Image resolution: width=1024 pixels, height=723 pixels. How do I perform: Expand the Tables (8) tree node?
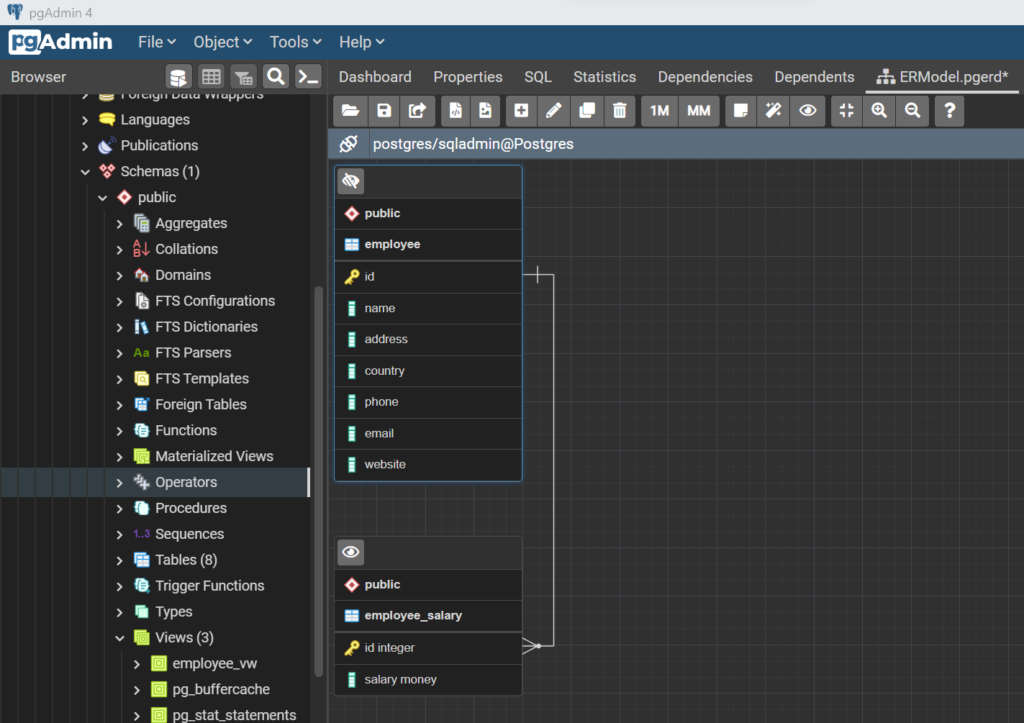(x=120, y=560)
